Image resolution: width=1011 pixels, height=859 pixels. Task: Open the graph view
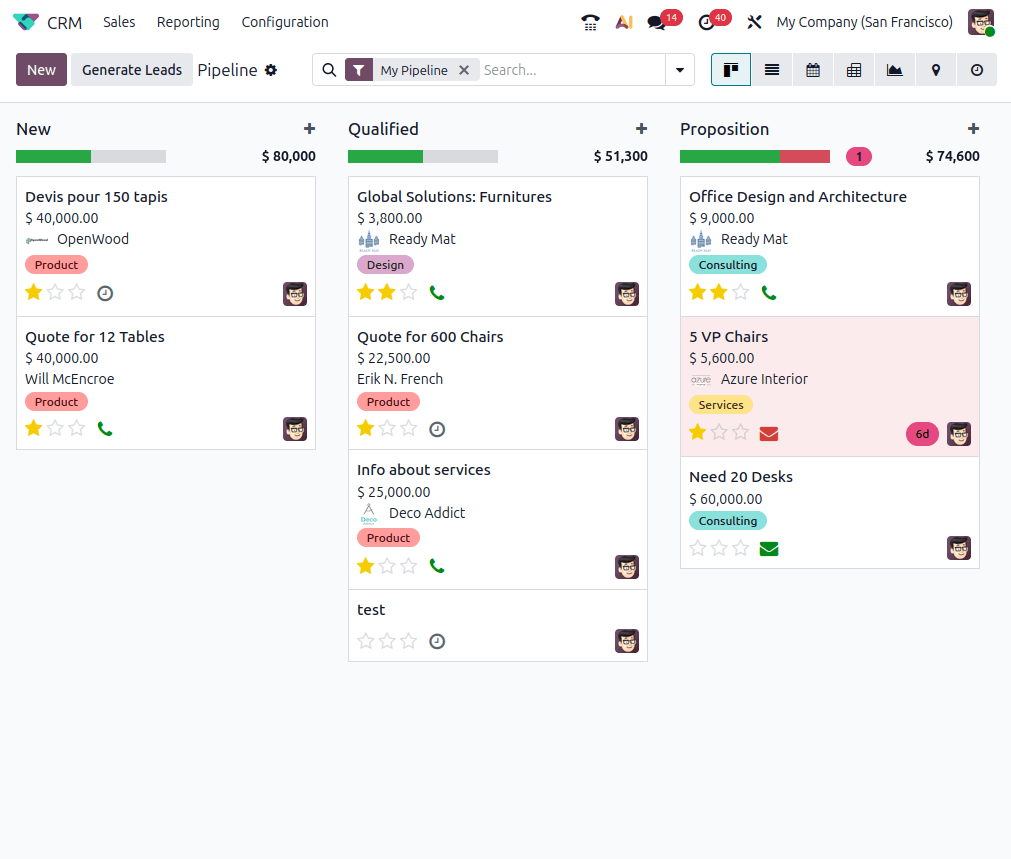[x=895, y=70]
